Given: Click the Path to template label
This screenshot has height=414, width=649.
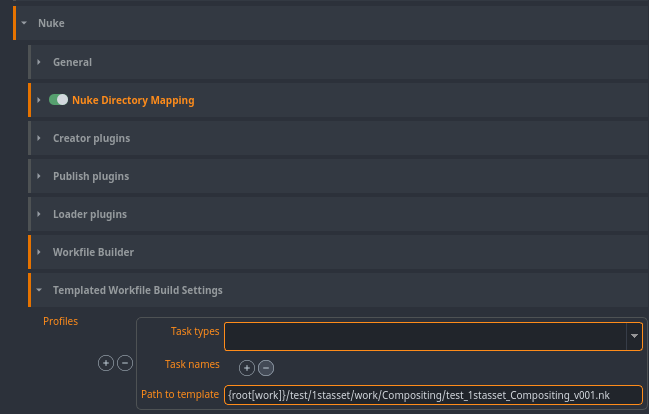Looking at the screenshot, I should [x=180, y=394].
